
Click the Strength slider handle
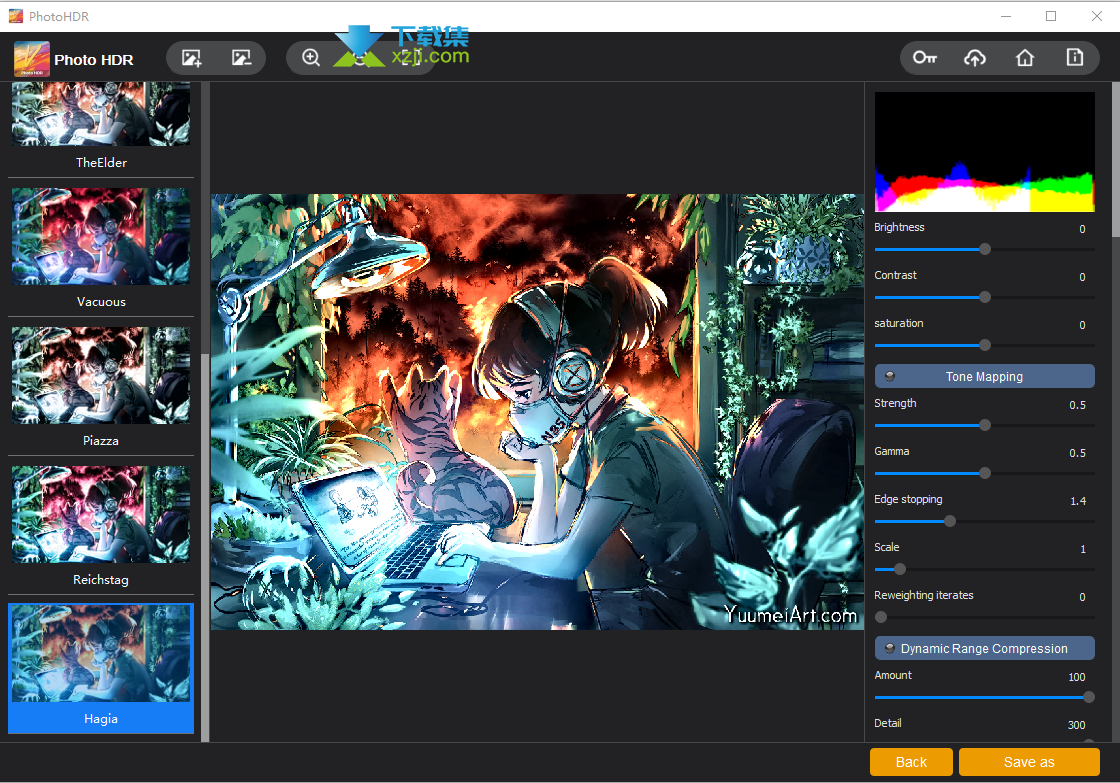click(985, 425)
